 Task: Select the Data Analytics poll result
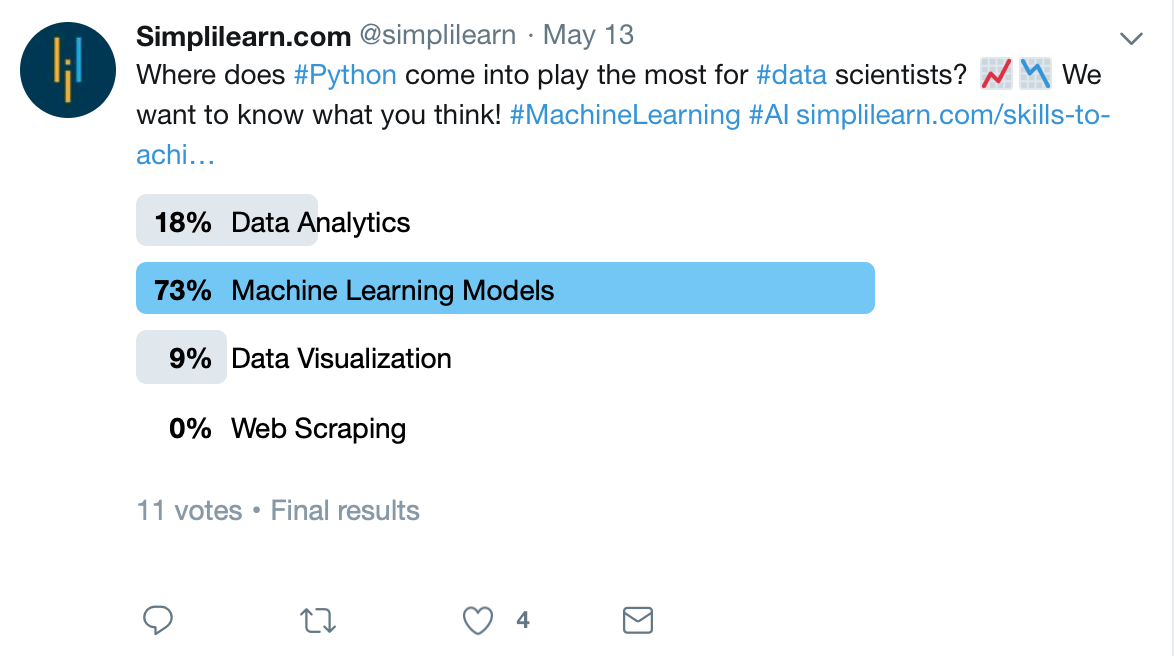pyautogui.click(x=320, y=222)
